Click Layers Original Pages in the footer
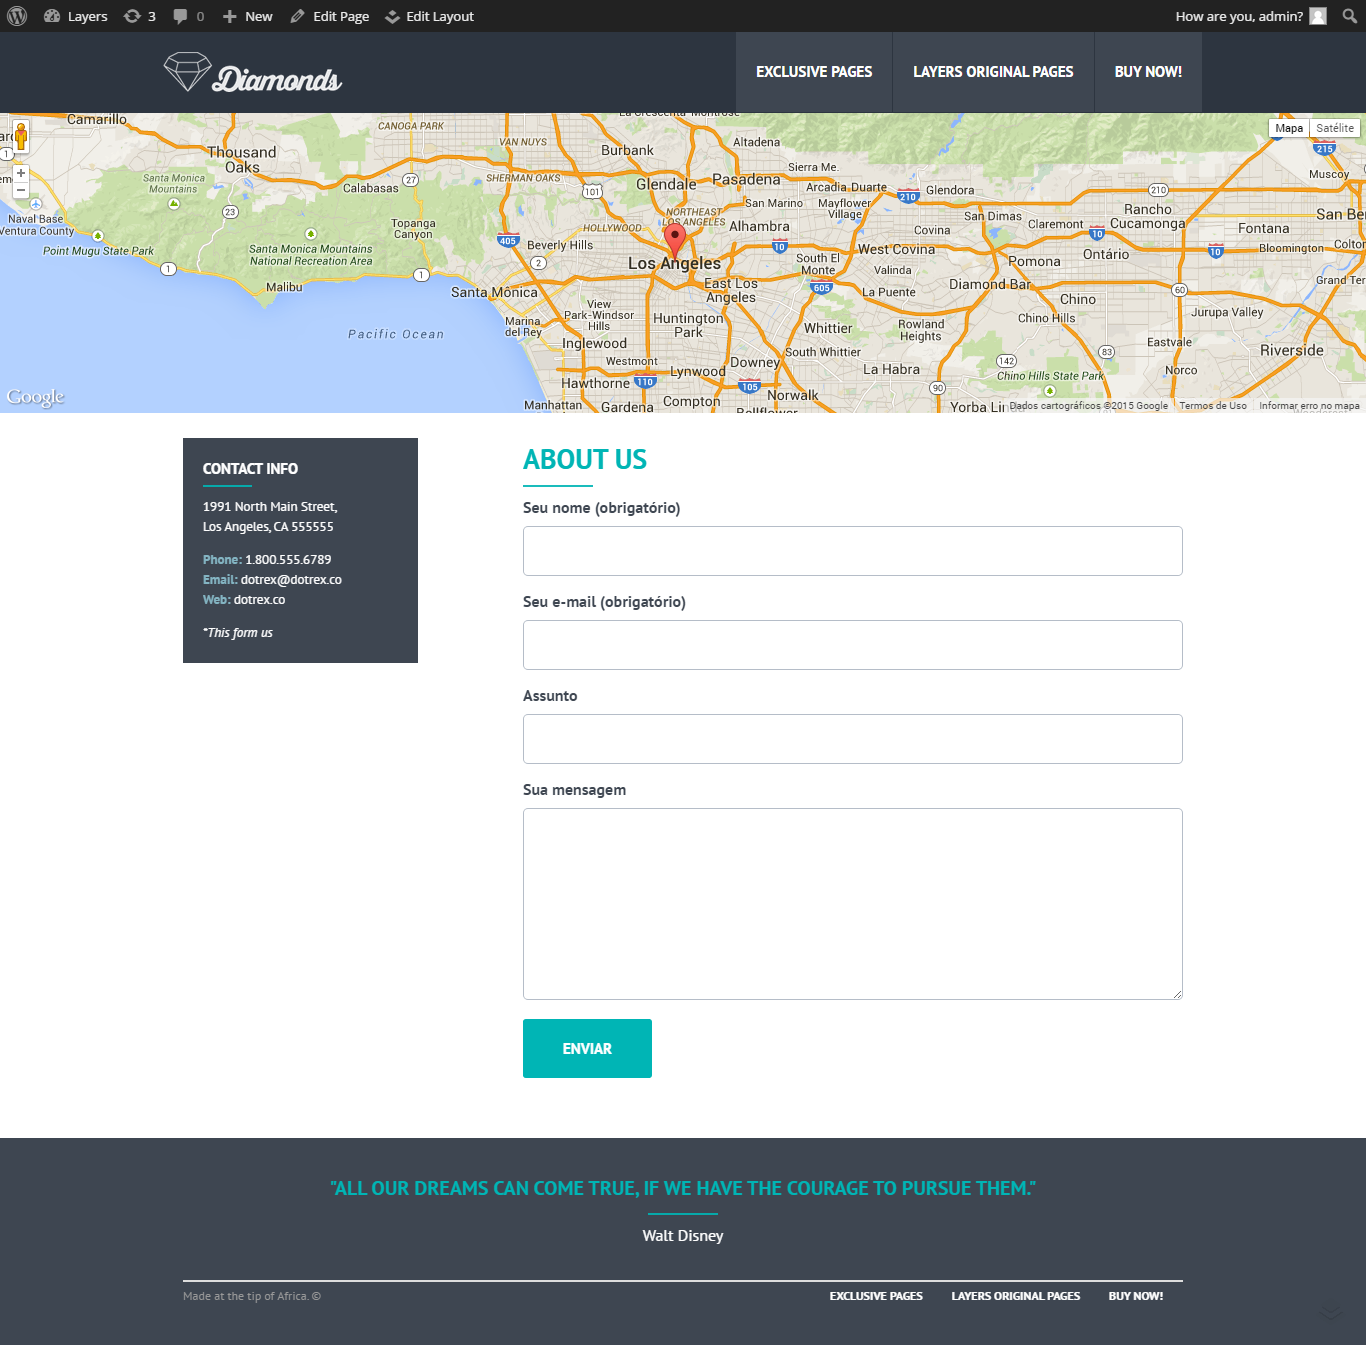Screen dimensions: 1366x1345 pos(1016,1296)
